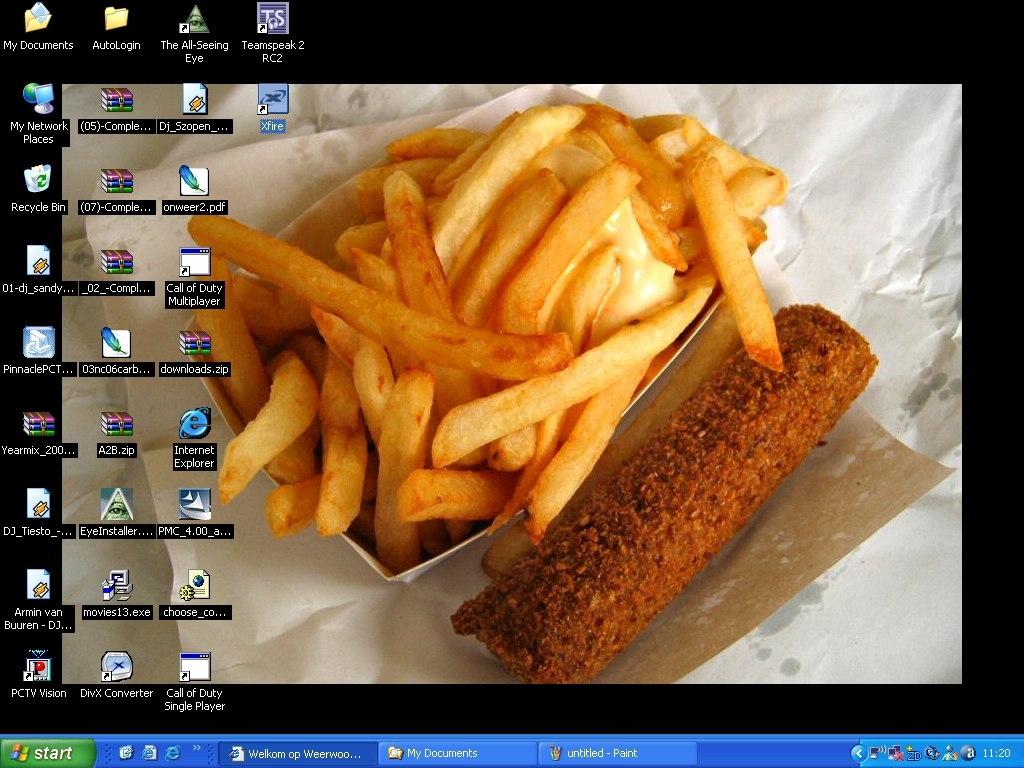The width and height of the screenshot is (1024, 768).
Task: Click the ZD tray icon
Action: coord(914,754)
